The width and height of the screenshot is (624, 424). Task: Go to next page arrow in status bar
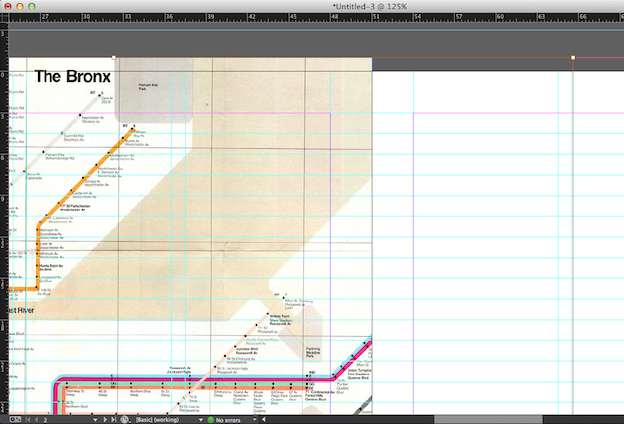click(x=105, y=420)
